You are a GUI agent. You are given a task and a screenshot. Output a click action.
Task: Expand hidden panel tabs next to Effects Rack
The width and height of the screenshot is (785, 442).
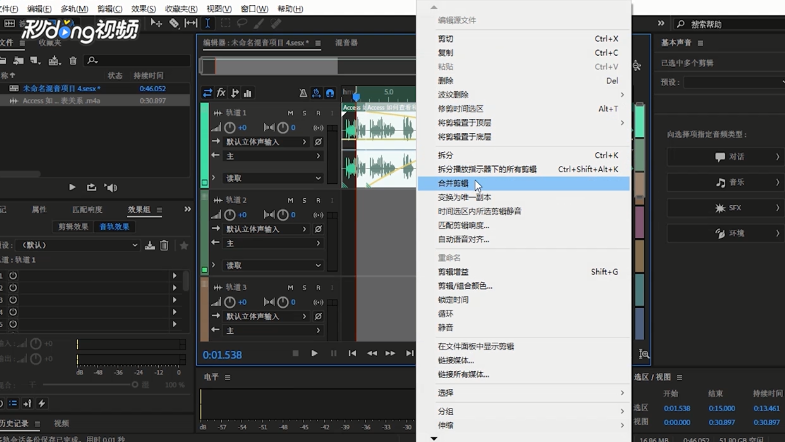pos(187,209)
